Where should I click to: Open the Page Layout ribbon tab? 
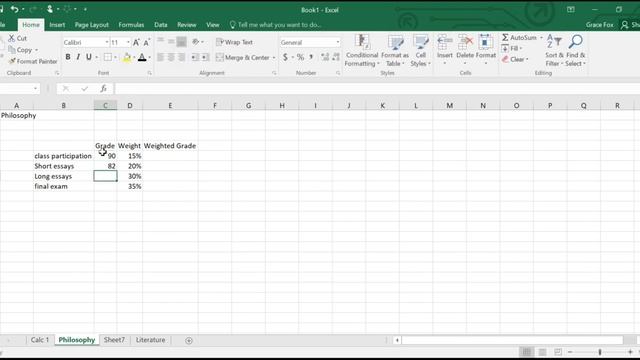click(91, 25)
